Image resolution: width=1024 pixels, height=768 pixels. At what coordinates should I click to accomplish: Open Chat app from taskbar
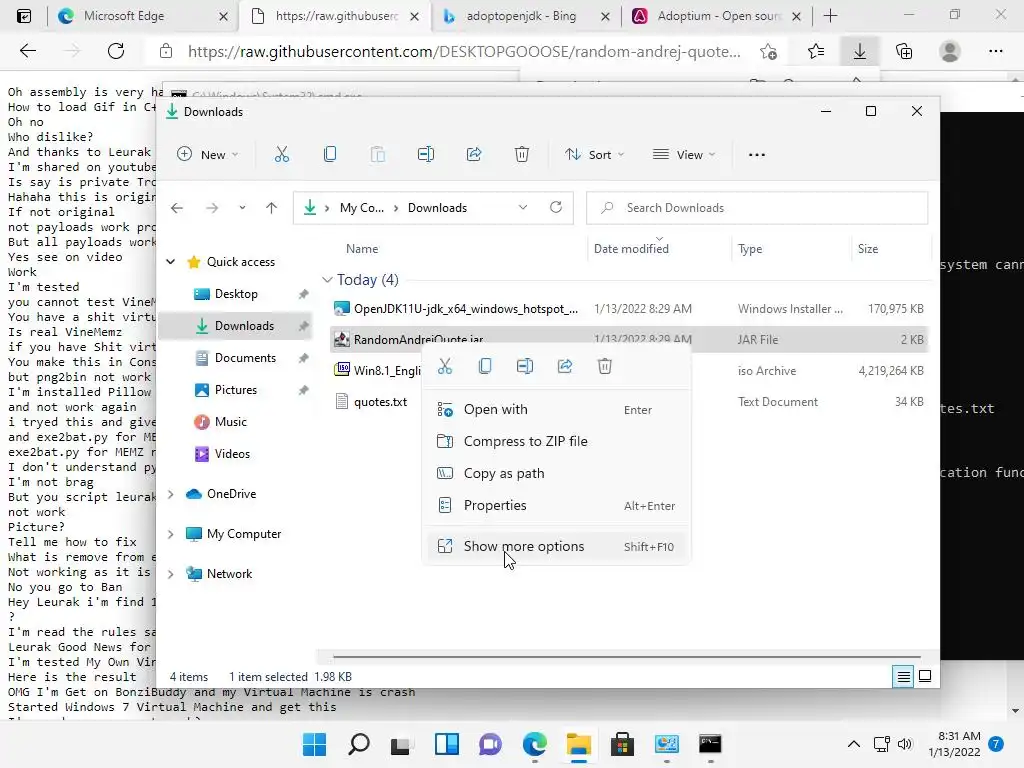[490, 744]
